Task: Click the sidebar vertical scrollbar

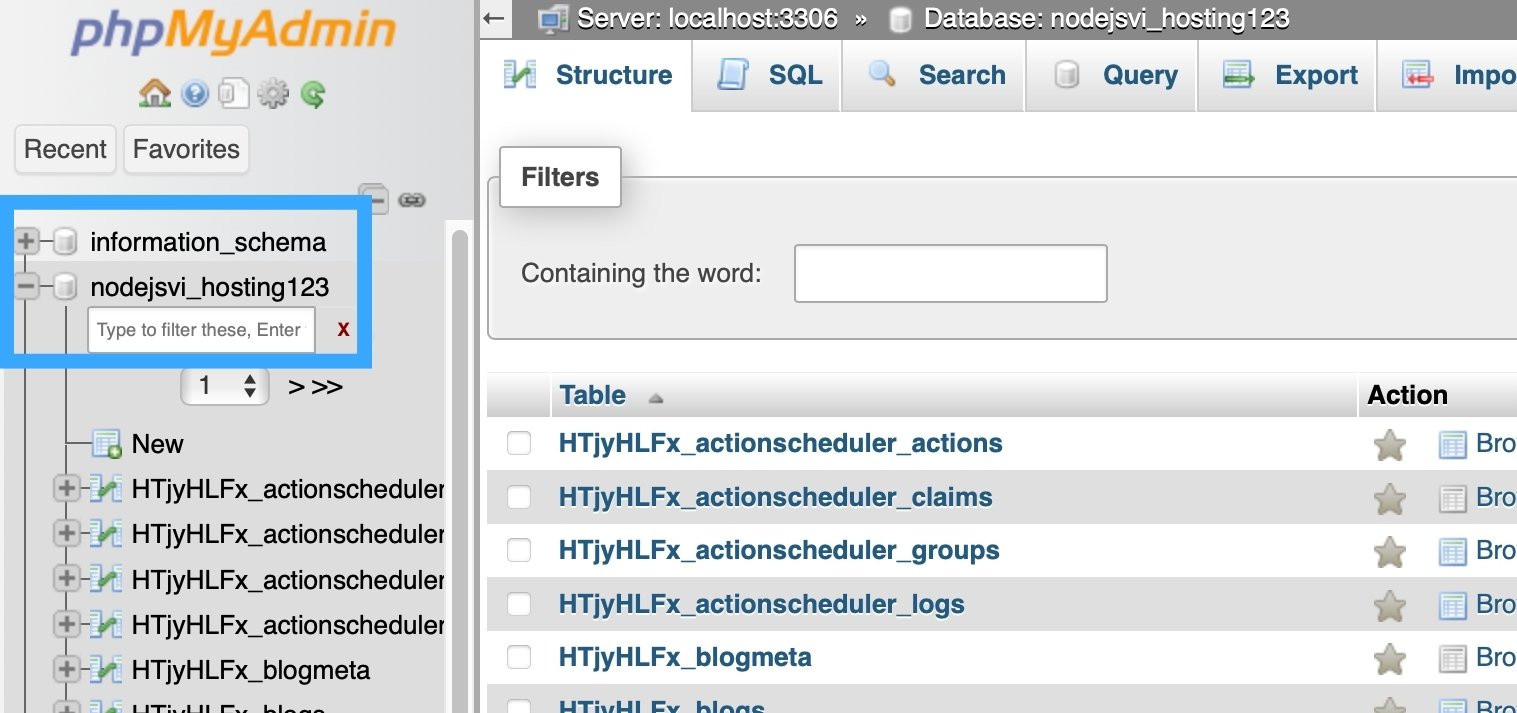Action: [460, 450]
